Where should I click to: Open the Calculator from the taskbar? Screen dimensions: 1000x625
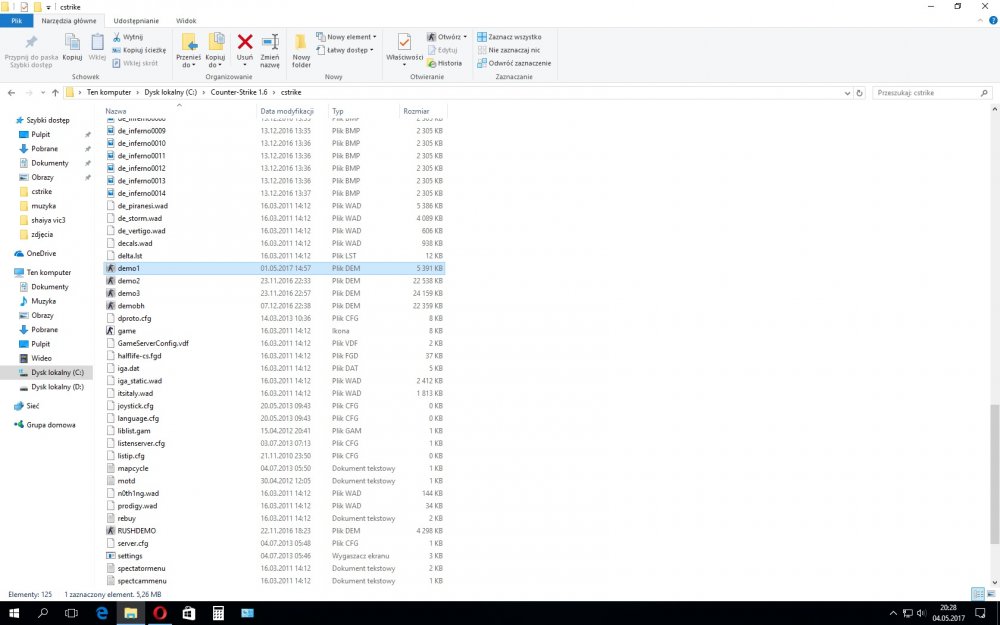point(218,613)
